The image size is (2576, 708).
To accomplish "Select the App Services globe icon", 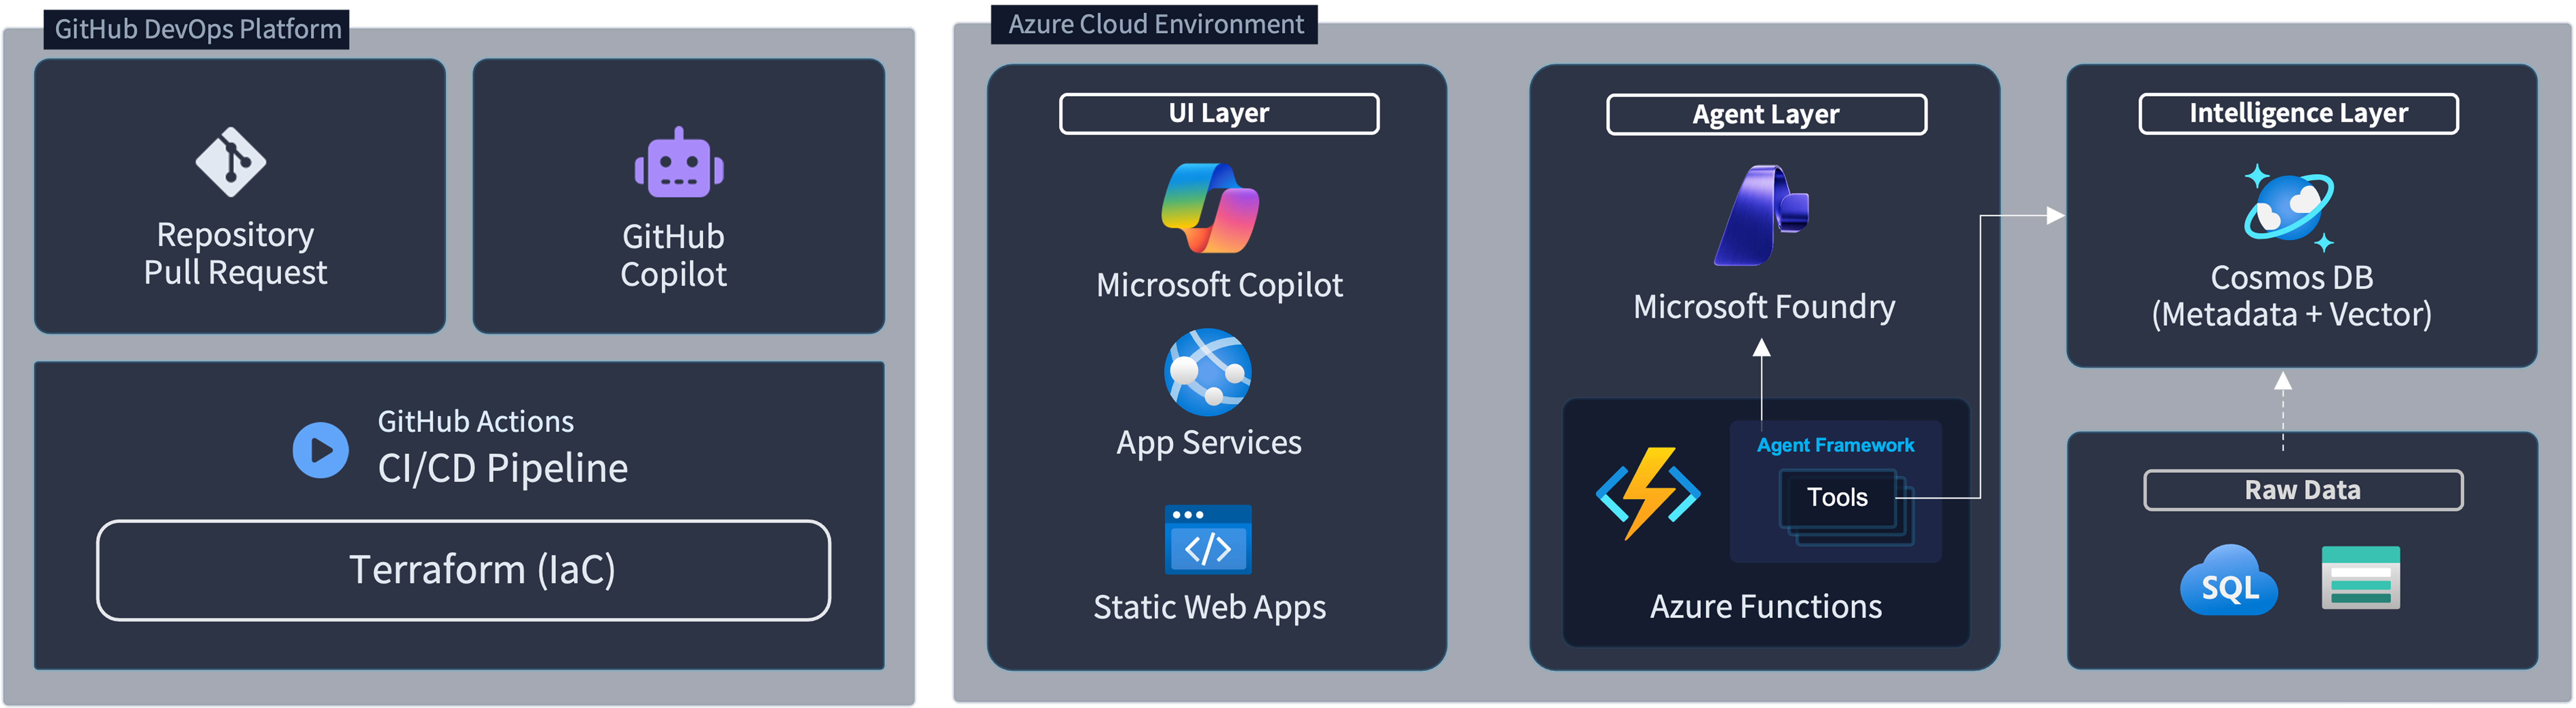I will click(x=1208, y=372).
